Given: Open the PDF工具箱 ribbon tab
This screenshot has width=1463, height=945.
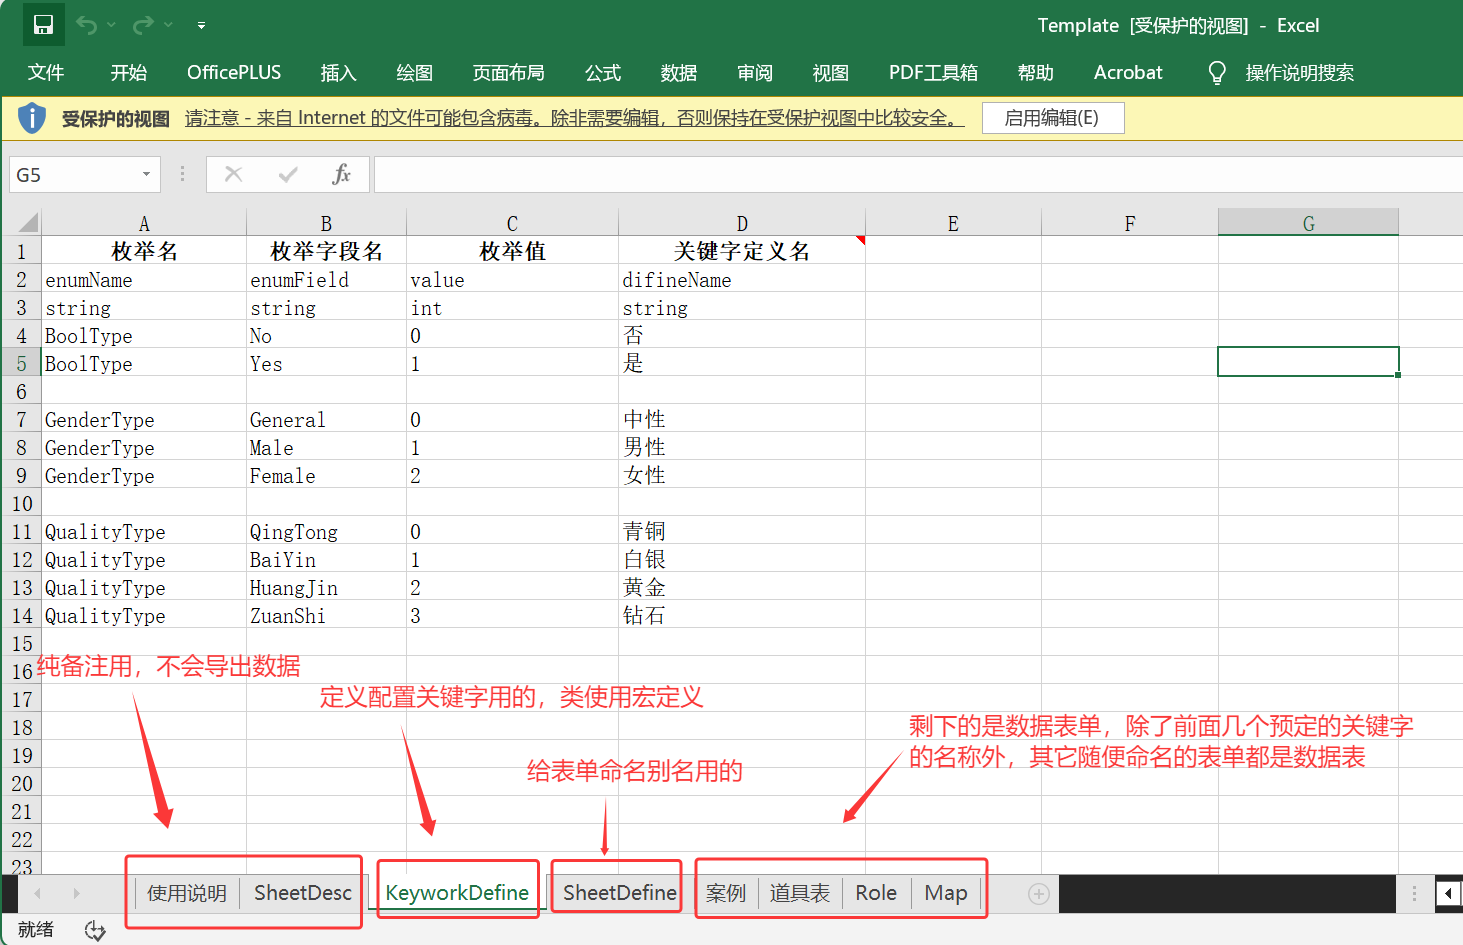Looking at the screenshot, I should (x=934, y=73).
